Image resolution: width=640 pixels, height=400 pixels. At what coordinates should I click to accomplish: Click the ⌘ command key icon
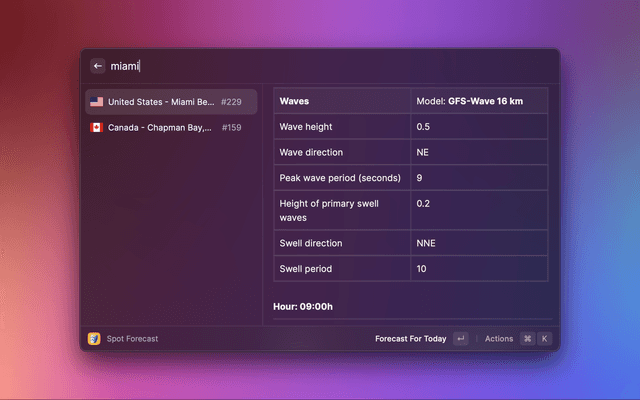[x=527, y=339]
